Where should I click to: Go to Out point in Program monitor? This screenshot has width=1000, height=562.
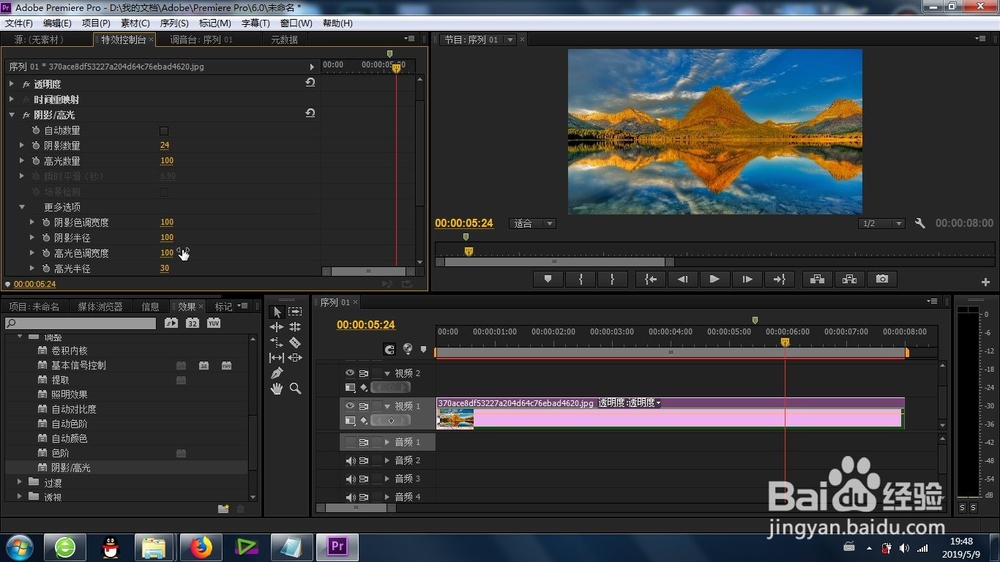click(x=779, y=279)
